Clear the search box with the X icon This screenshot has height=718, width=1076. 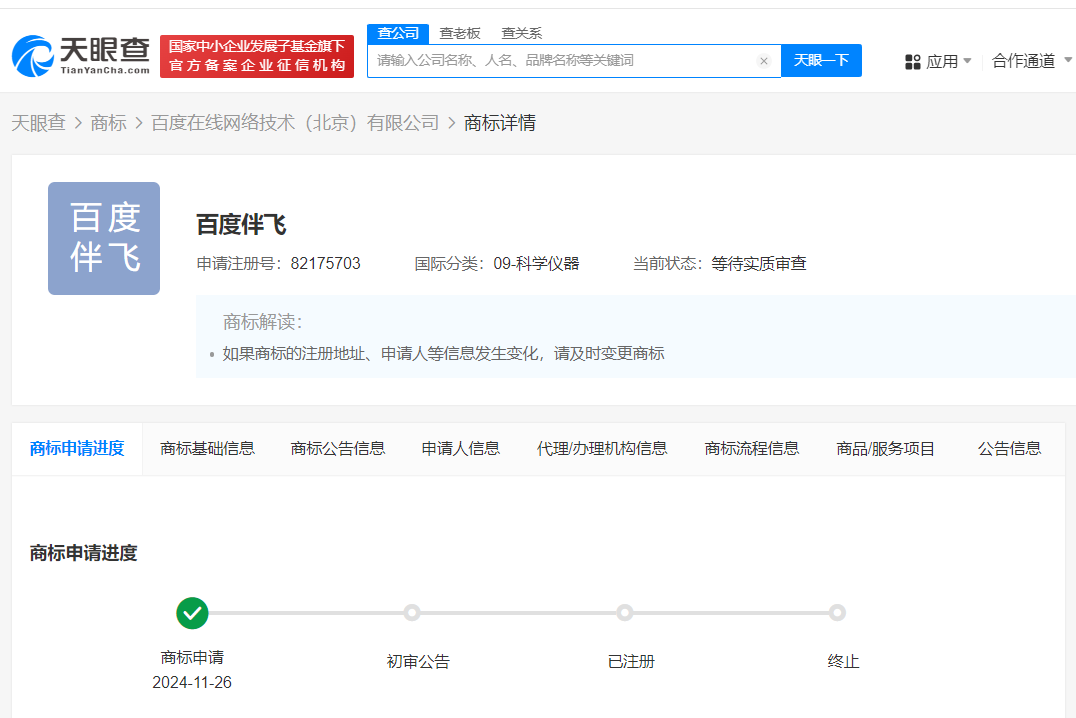(x=764, y=61)
